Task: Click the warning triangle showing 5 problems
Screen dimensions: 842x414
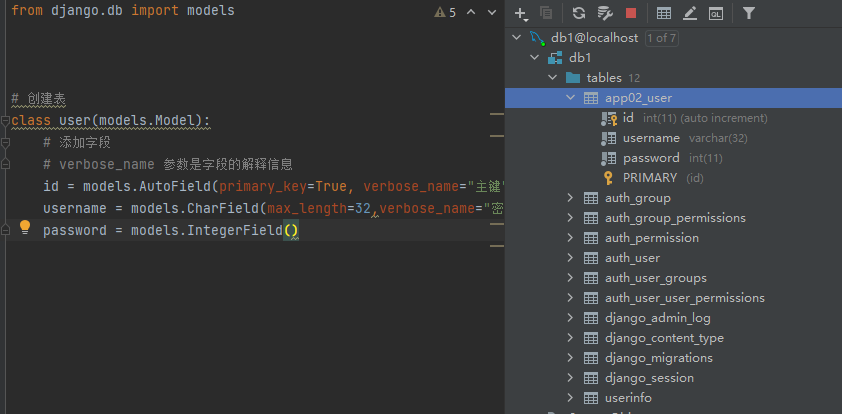Action: (440, 12)
